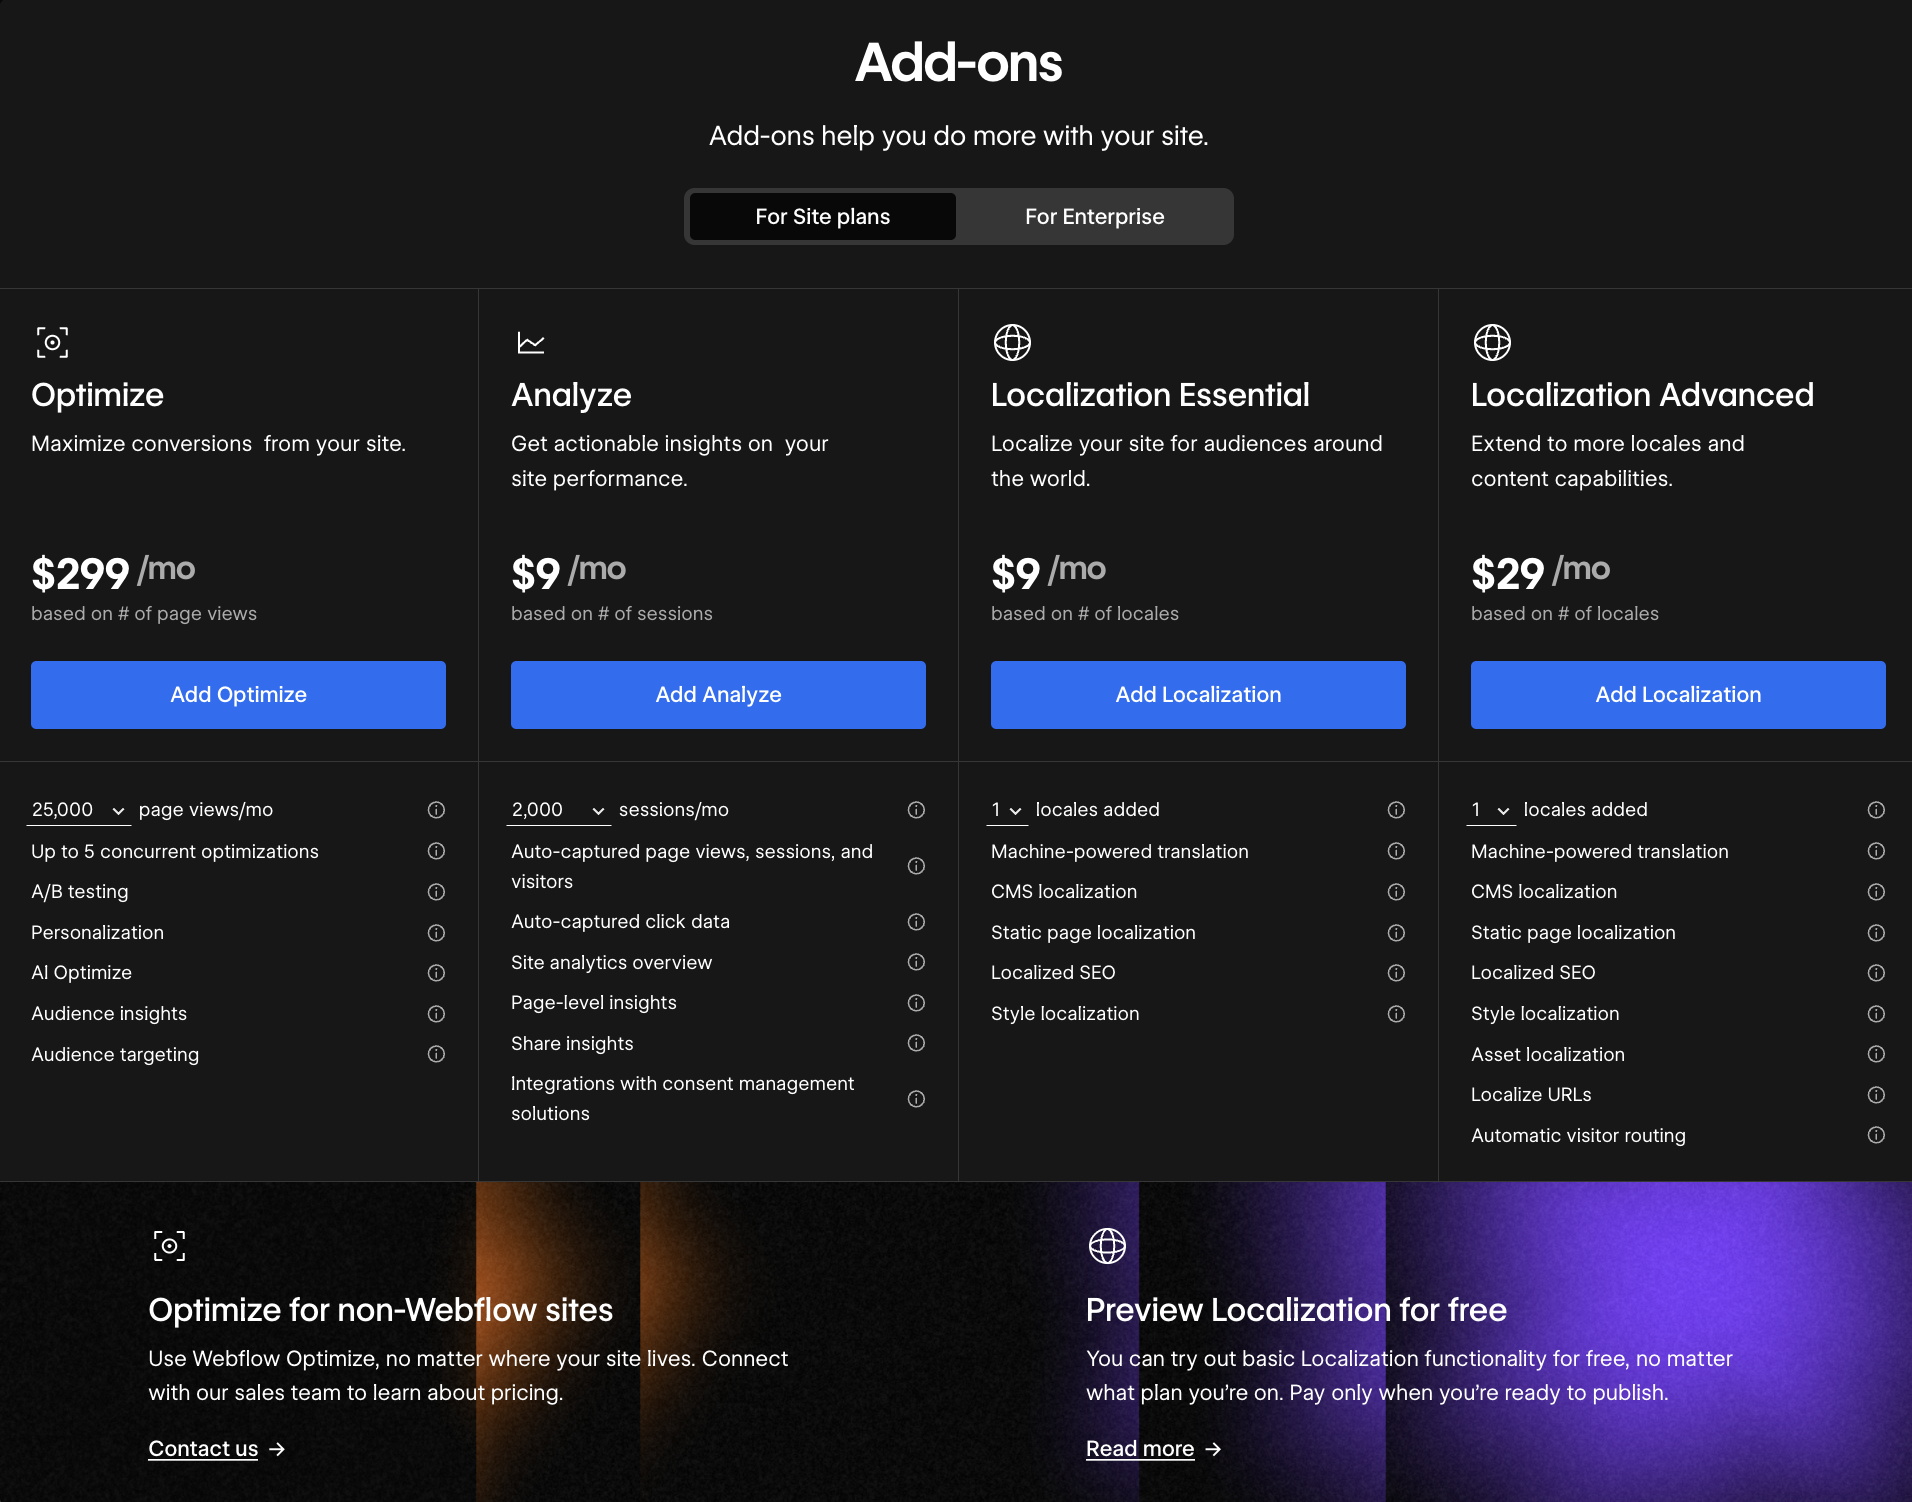This screenshot has height=1502, width=1912.
Task: Click the Automatic visitor routing feature label
Action: [x=1578, y=1135]
